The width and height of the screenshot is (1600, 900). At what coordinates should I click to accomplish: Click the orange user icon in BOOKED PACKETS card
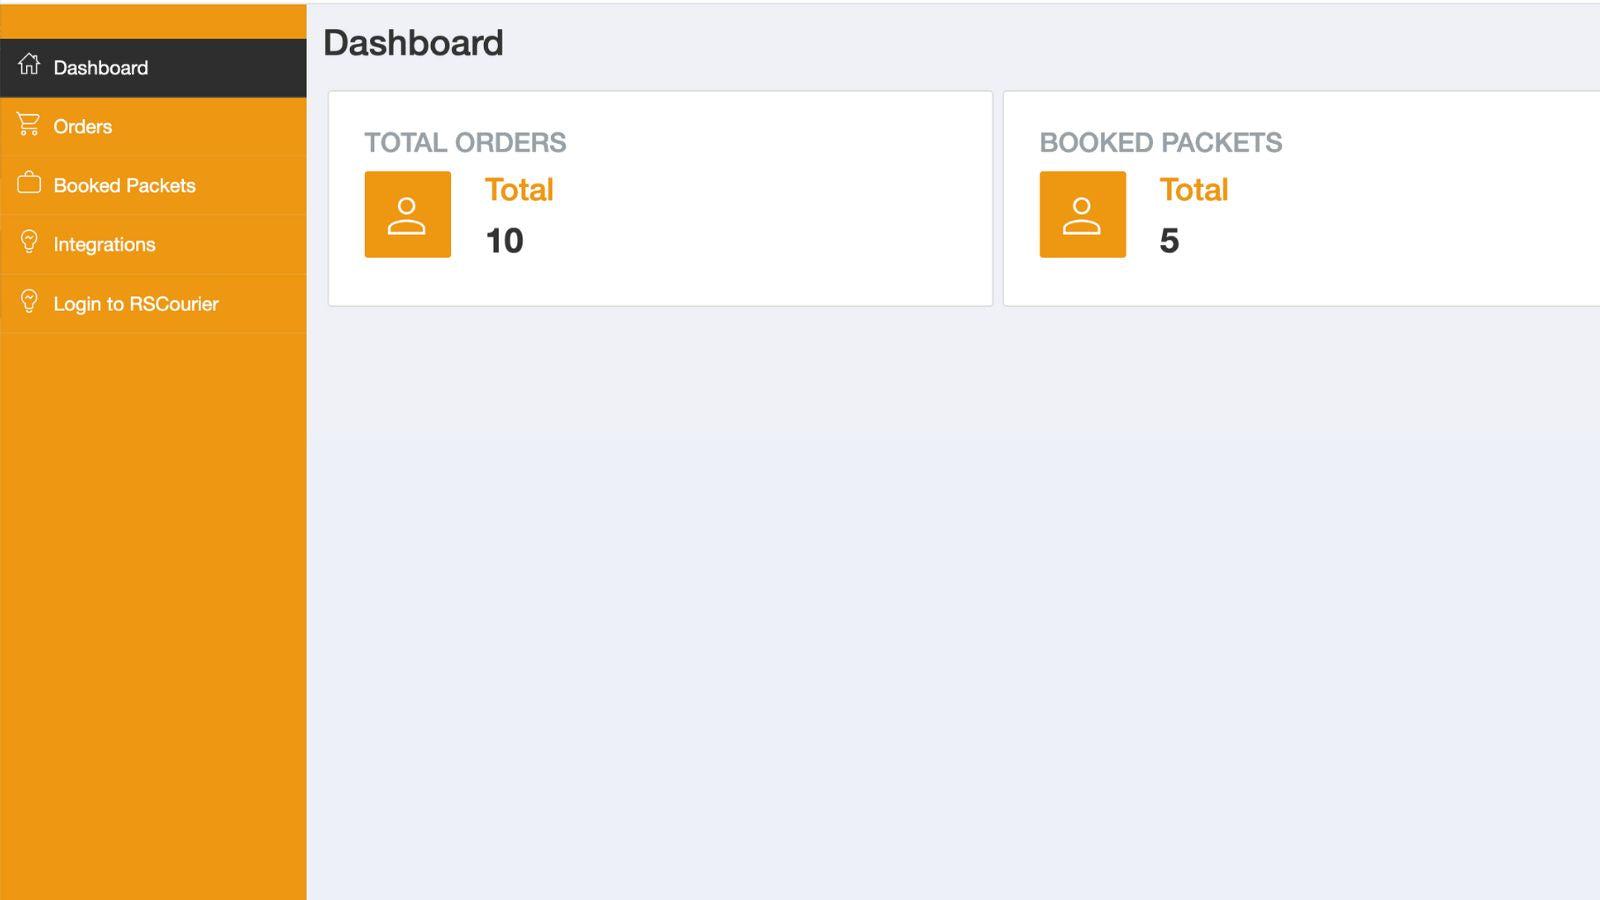(x=1082, y=213)
